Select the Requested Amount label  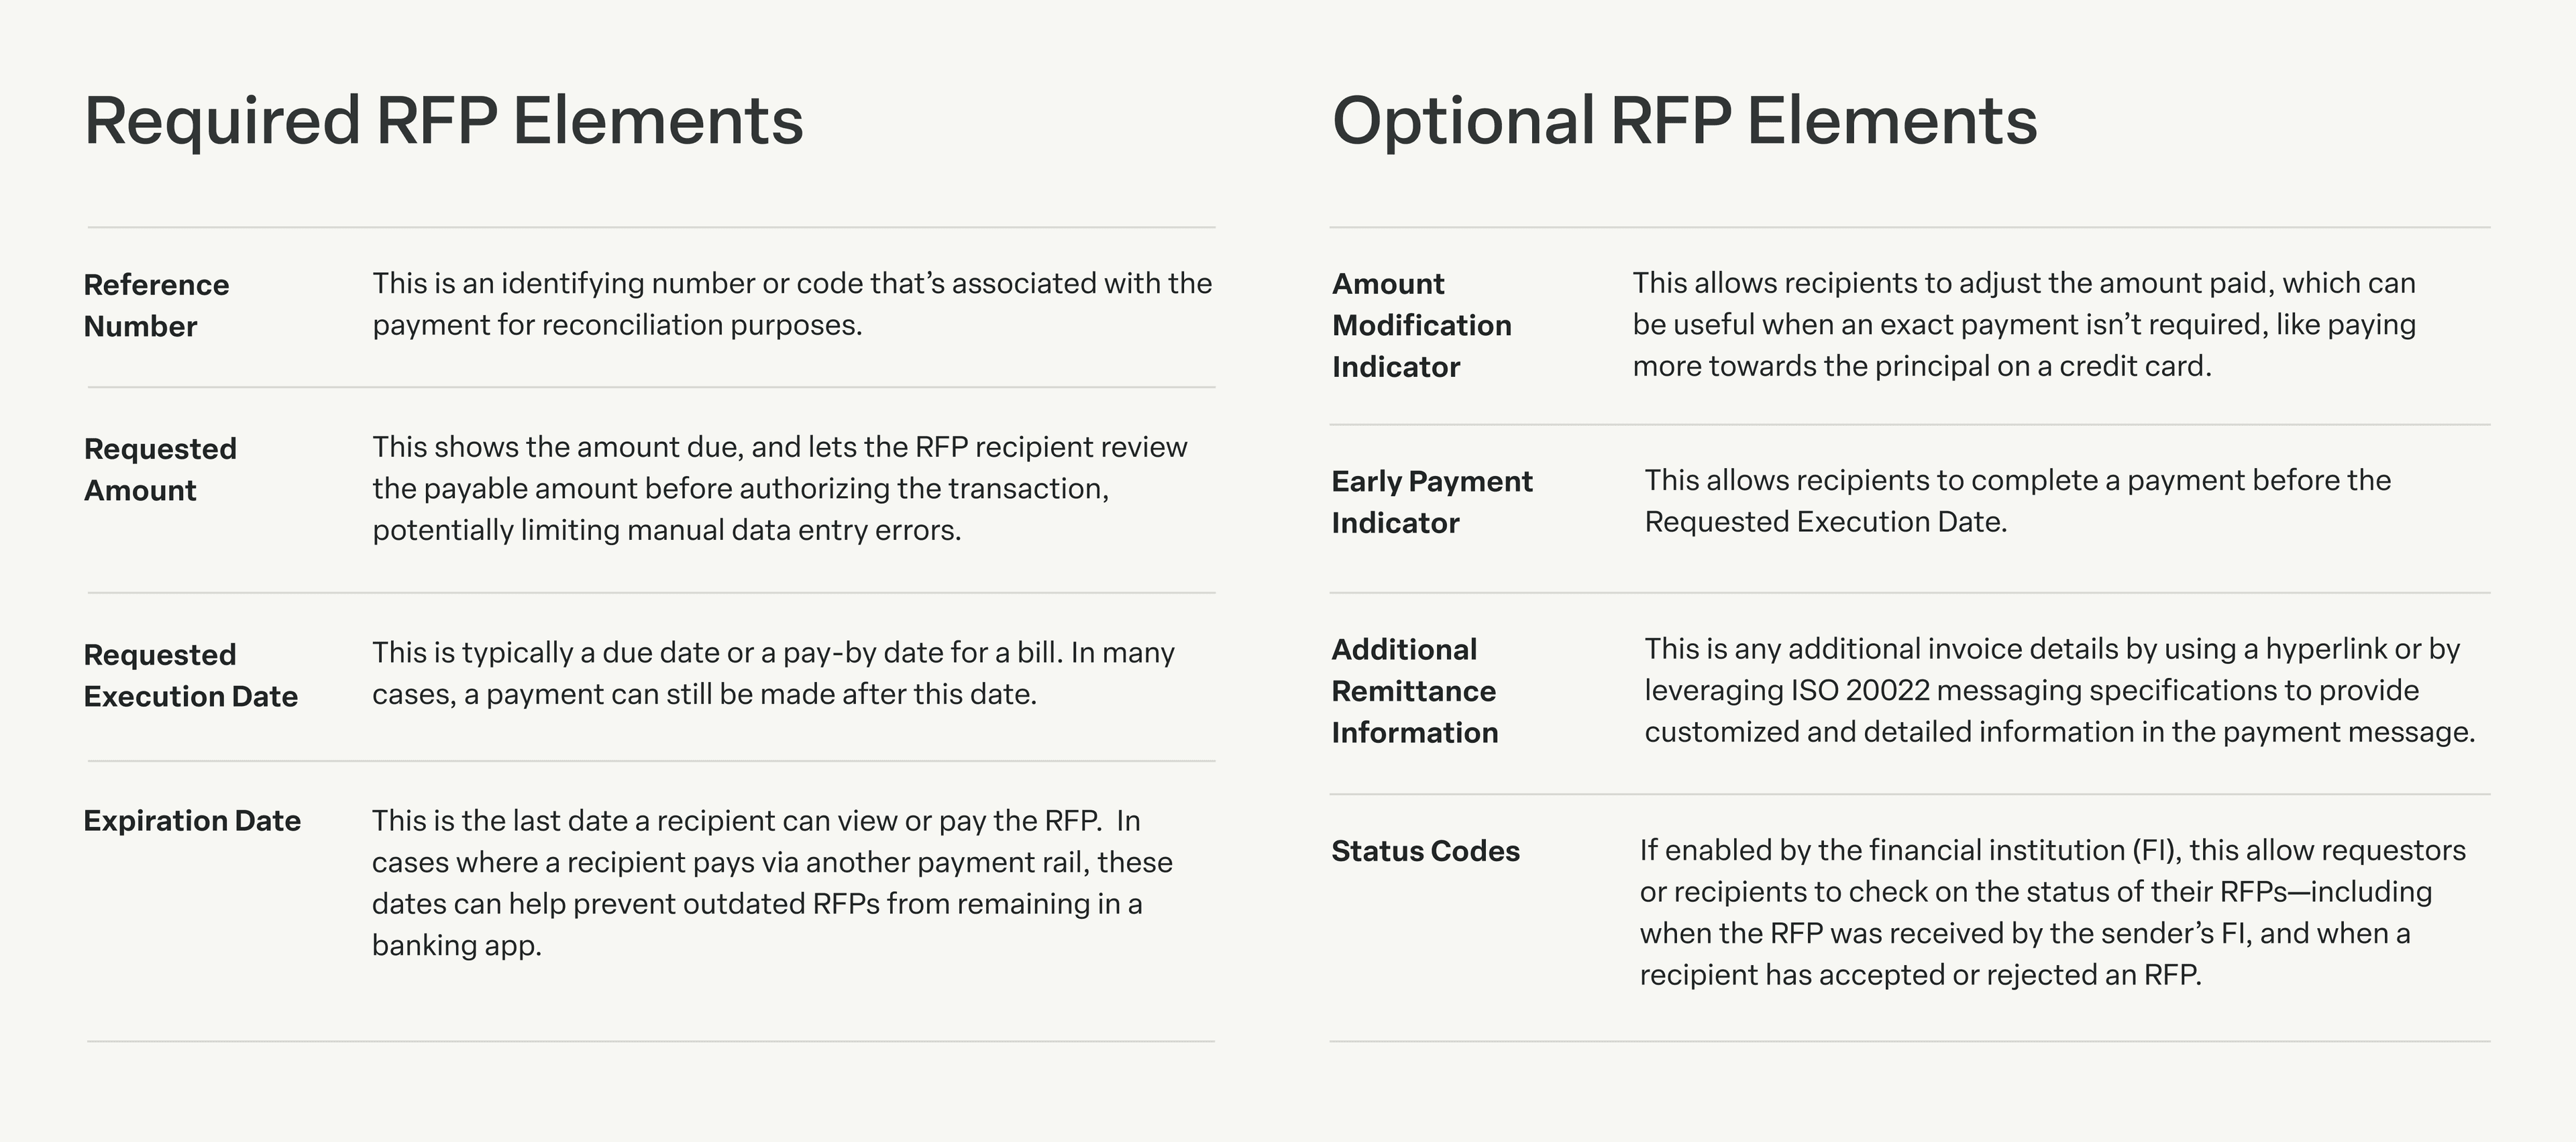pyautogui.click(x=160, y=469)
